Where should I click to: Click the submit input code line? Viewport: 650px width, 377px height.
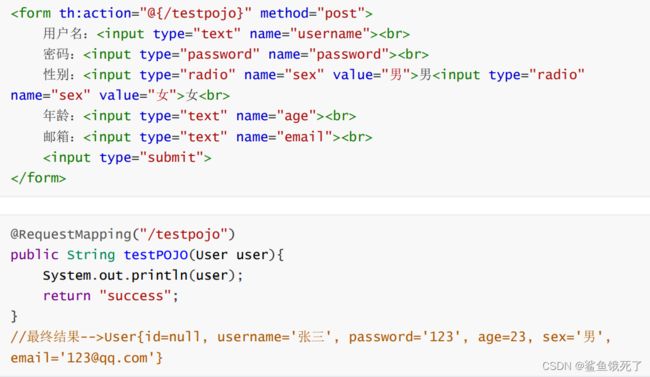(x=127, y=157)
